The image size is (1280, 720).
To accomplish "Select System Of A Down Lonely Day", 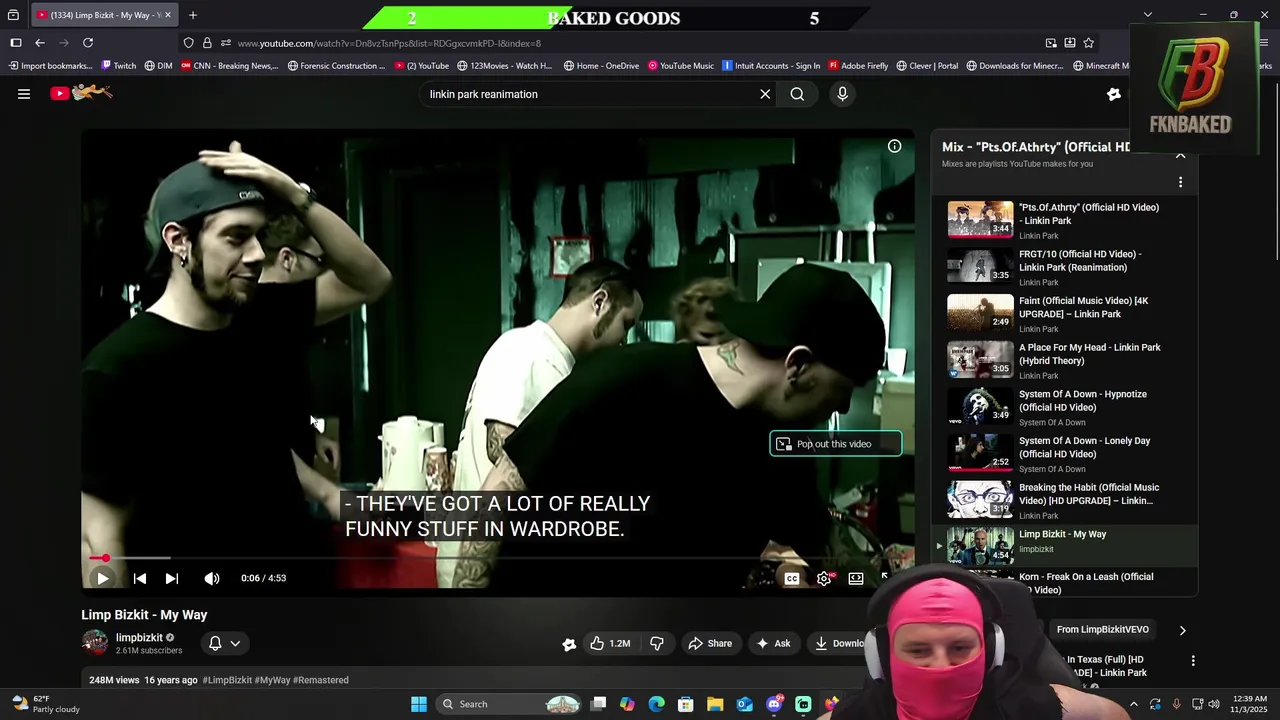I will point(1065,454).
